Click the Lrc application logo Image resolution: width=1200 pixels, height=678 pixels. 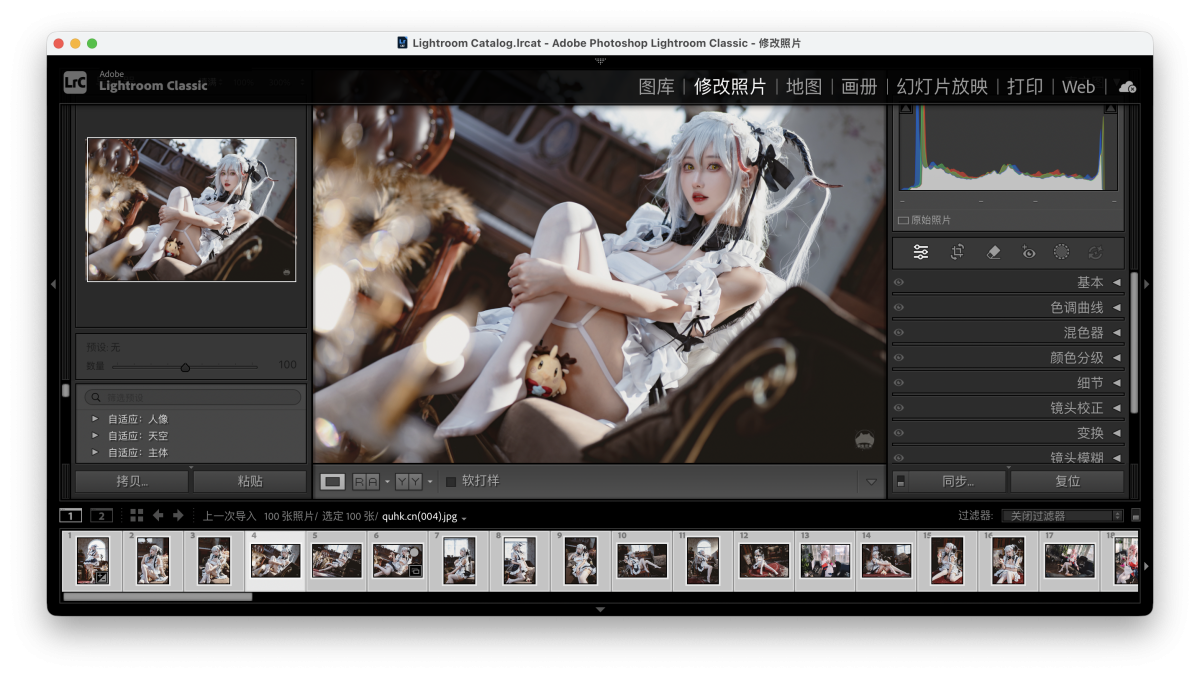click(x=75, y=83)
